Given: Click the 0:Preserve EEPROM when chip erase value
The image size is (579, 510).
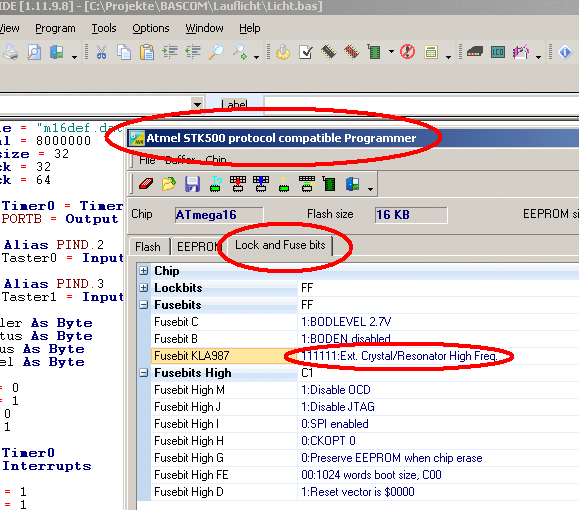Looking at the screenshot, I should click(x=392, y=458).
